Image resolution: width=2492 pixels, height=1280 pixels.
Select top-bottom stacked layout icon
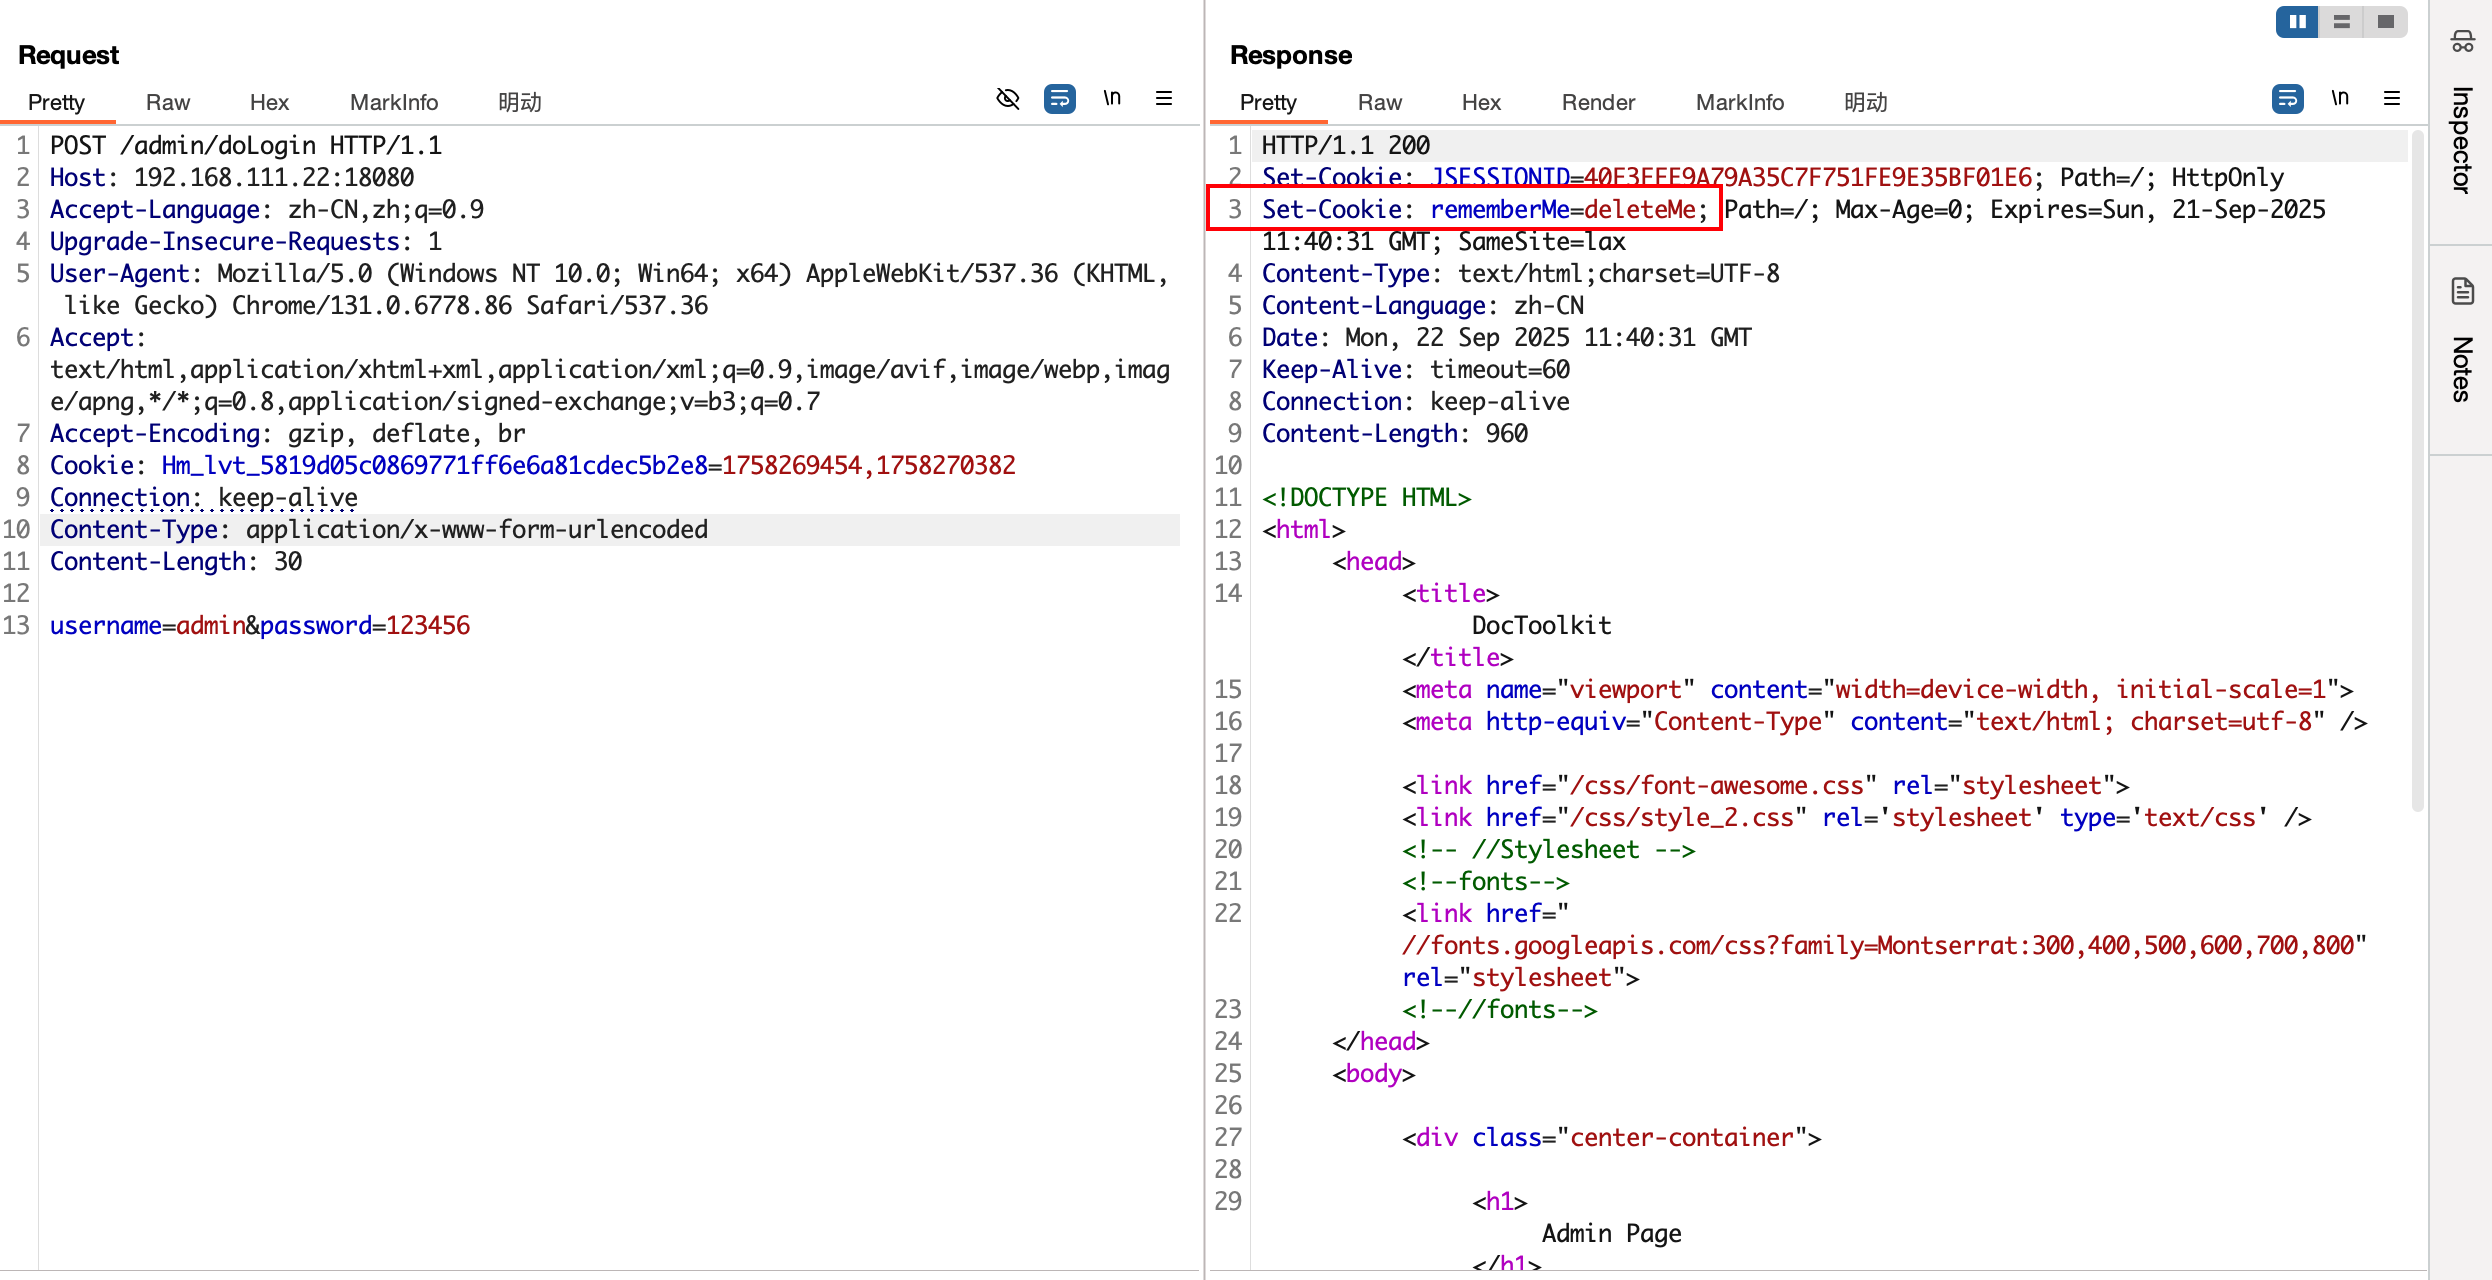pos(2342,21)
